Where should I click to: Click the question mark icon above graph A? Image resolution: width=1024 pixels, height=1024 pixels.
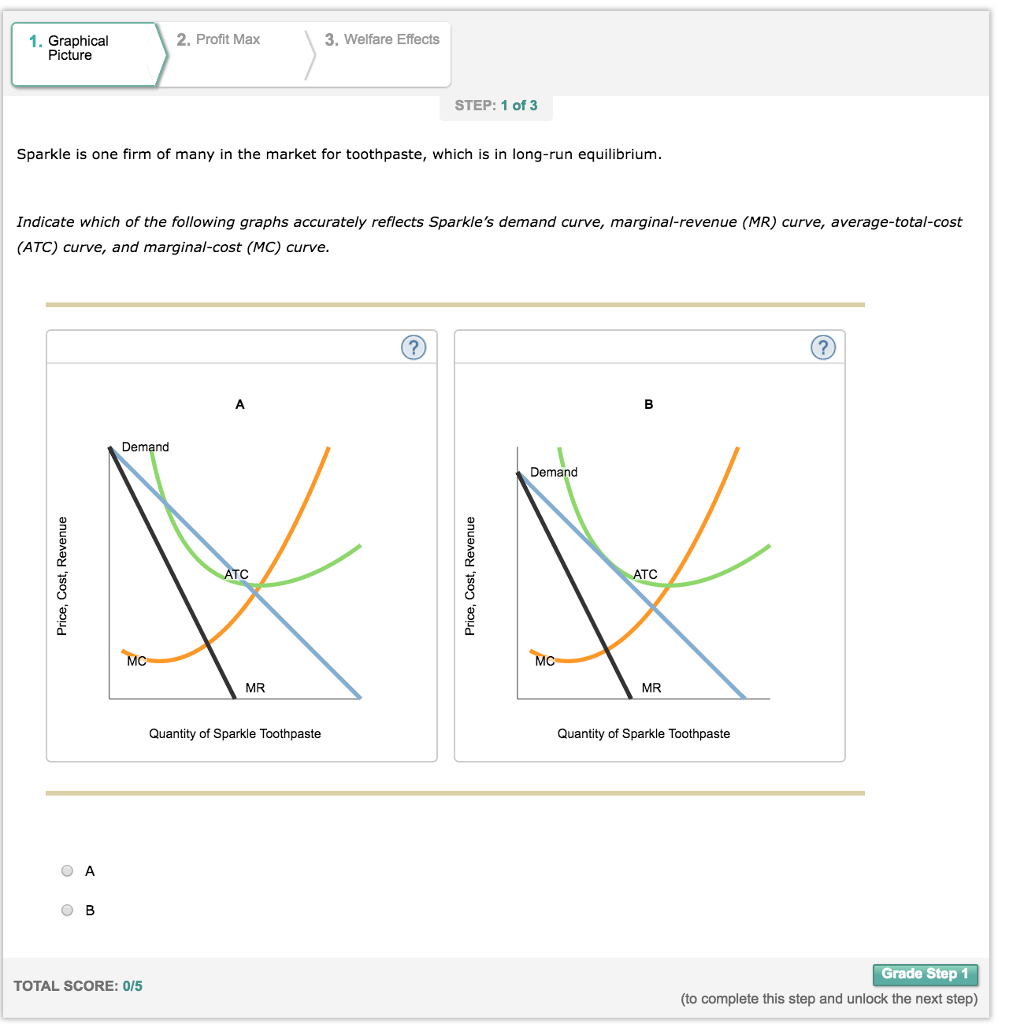[x=413, y=347]
